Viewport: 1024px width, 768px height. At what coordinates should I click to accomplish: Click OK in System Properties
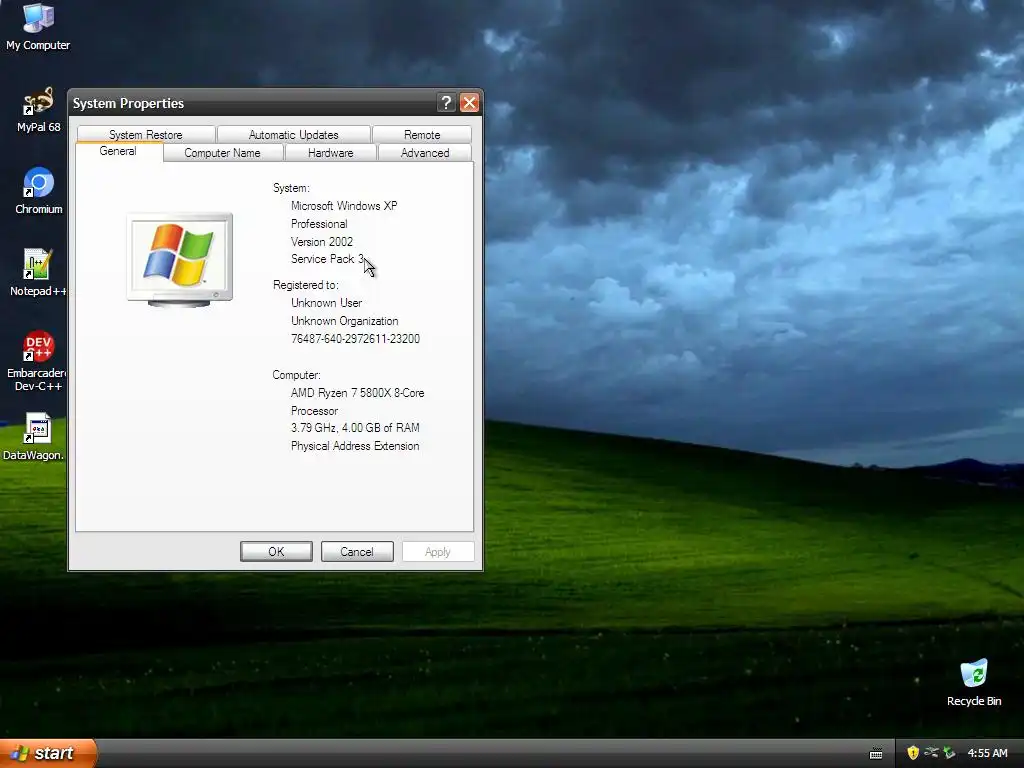276,552
